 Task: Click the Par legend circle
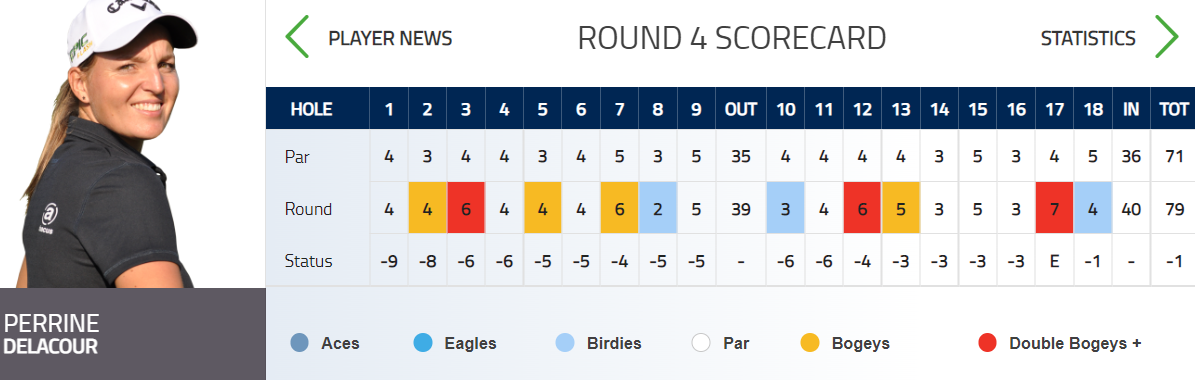tap(701, 343)
